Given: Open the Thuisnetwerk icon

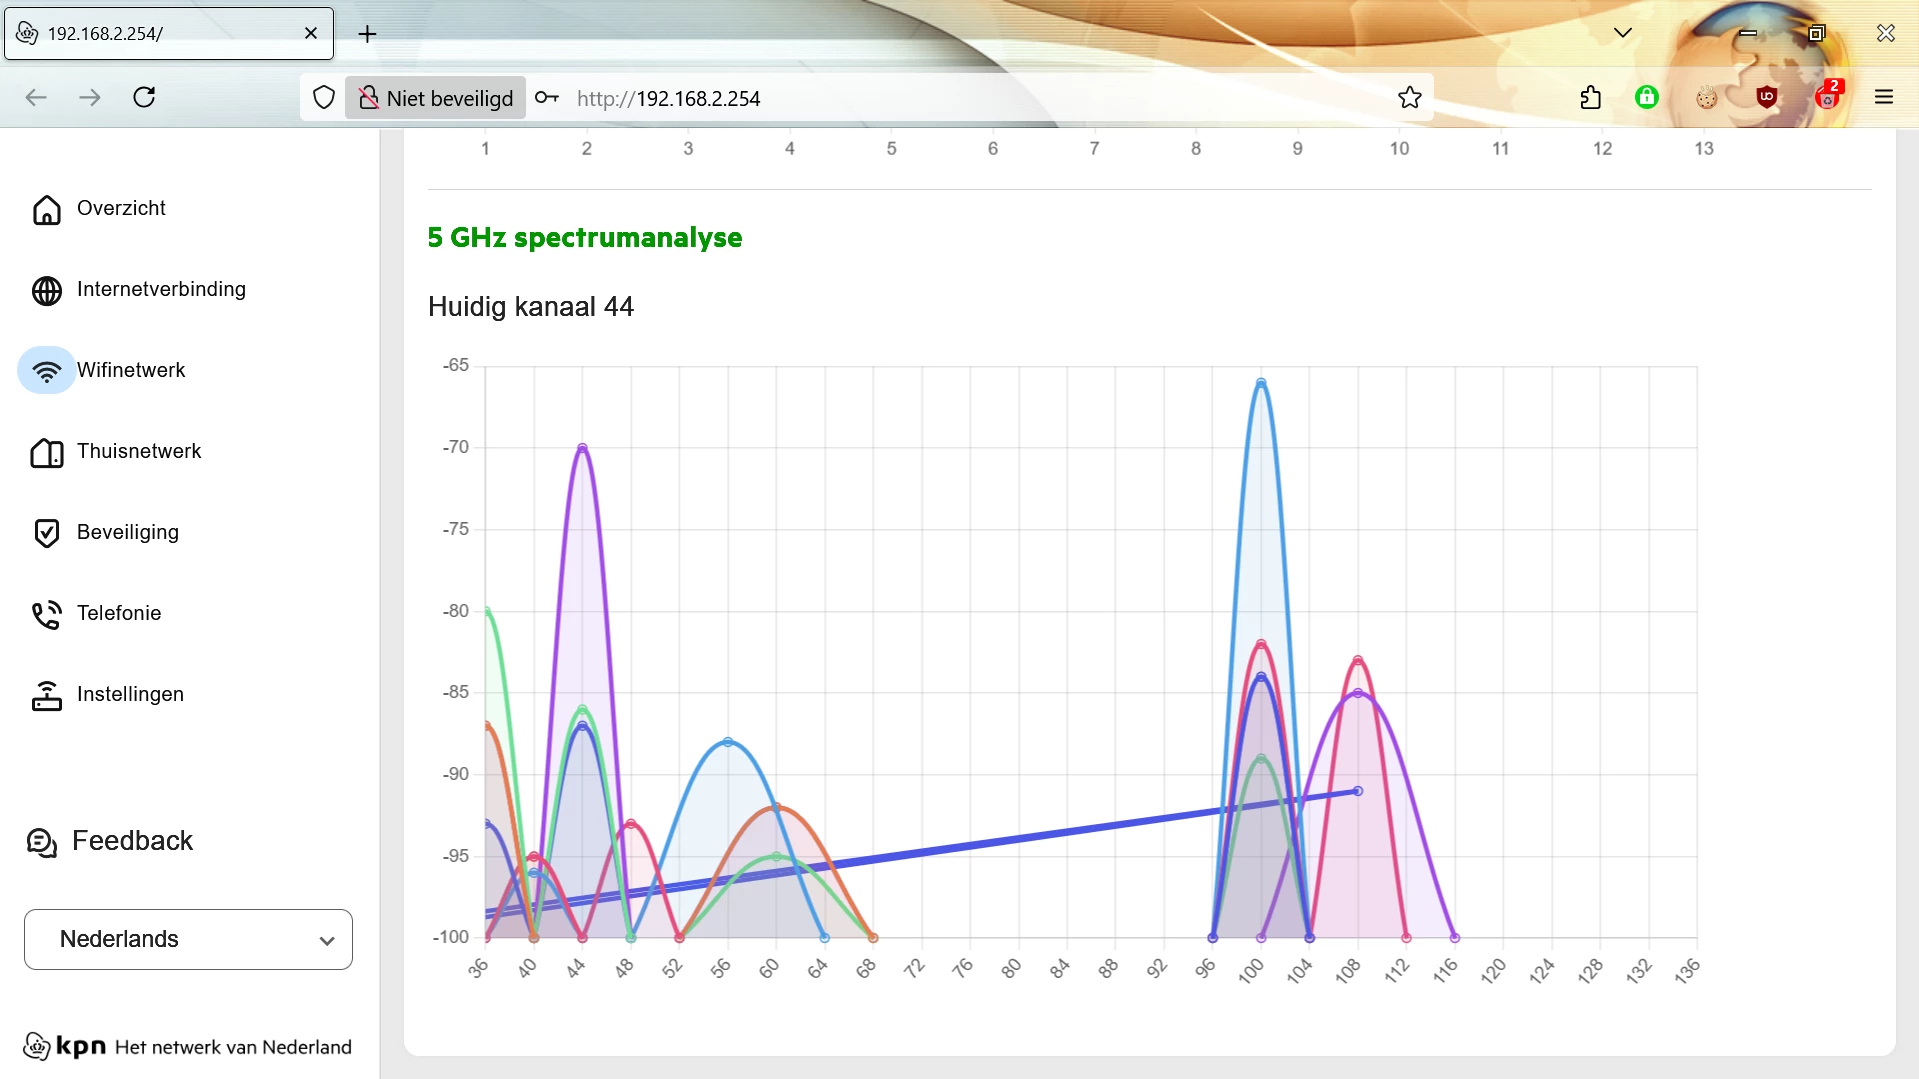Looking at the screenshot, I should (x=47, y=452).
